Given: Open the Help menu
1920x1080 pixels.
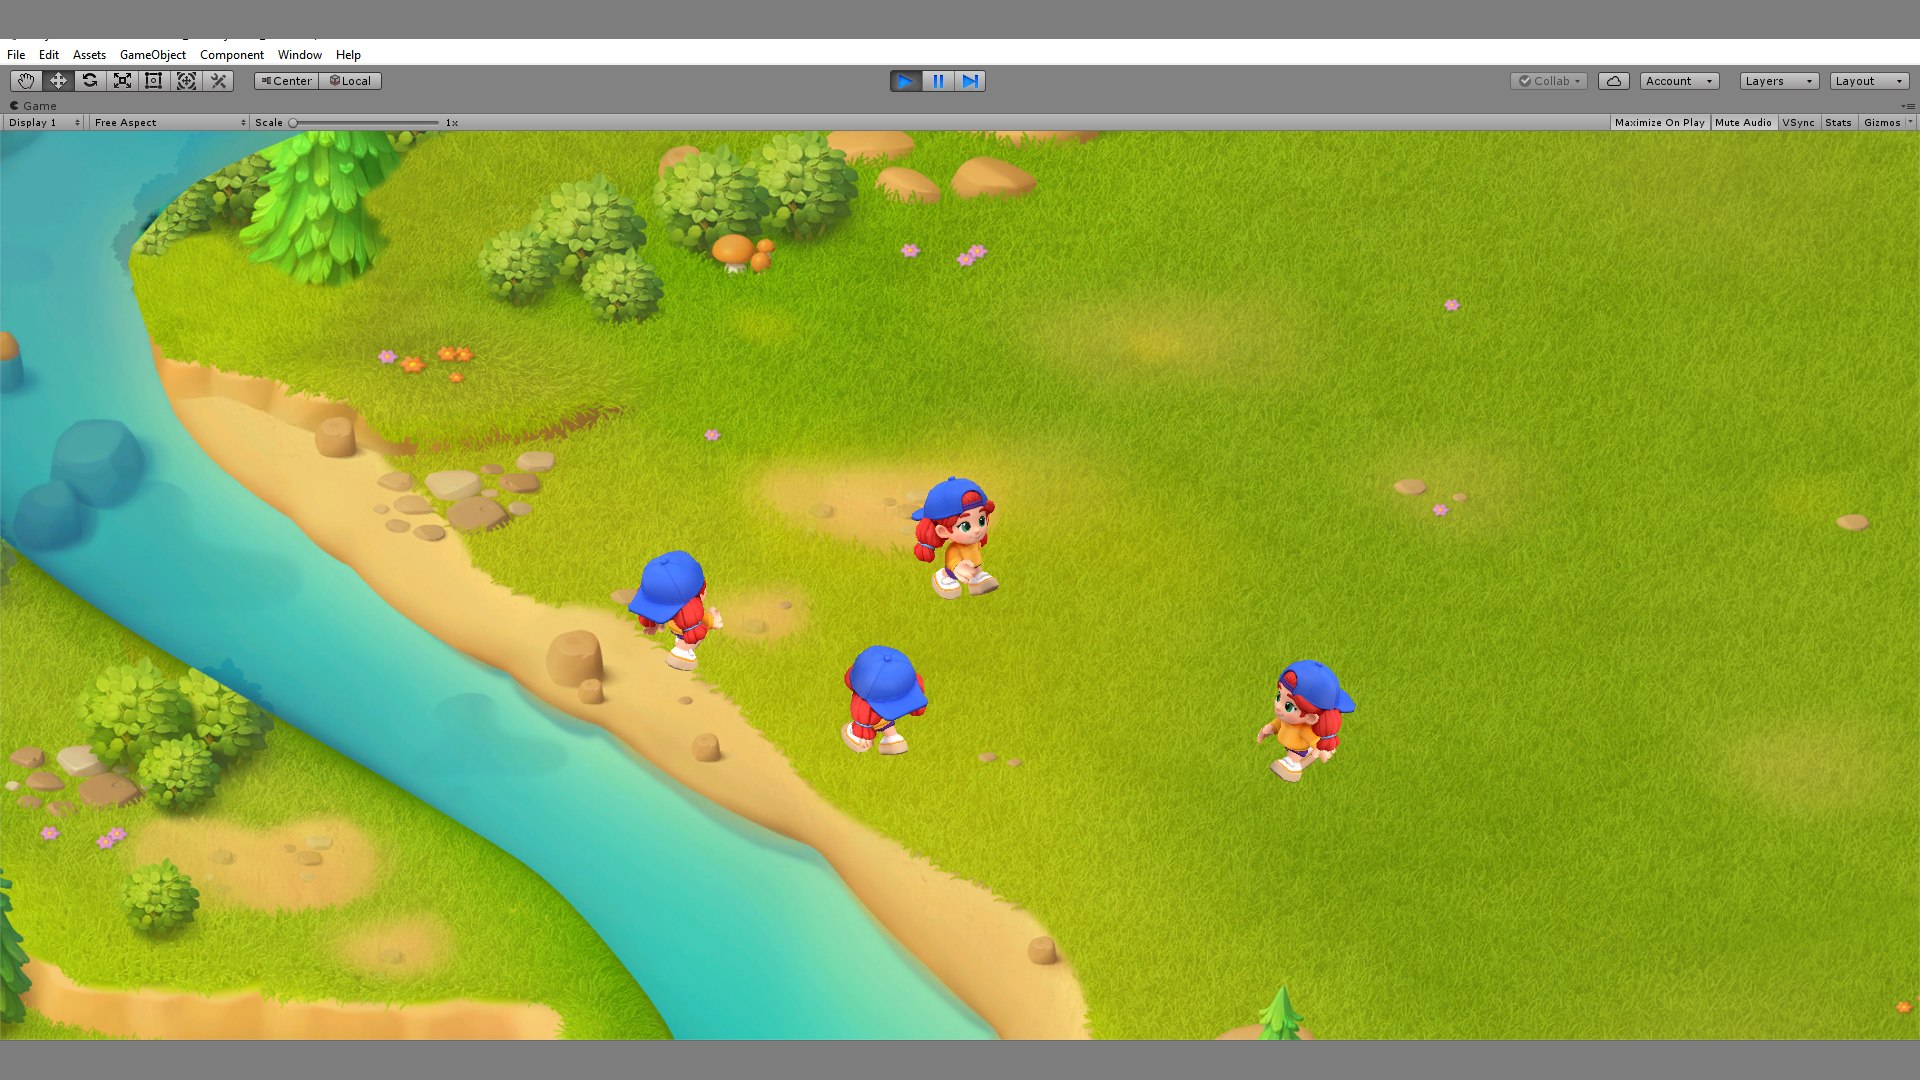Looking at the screenshot, I should 348,55.
